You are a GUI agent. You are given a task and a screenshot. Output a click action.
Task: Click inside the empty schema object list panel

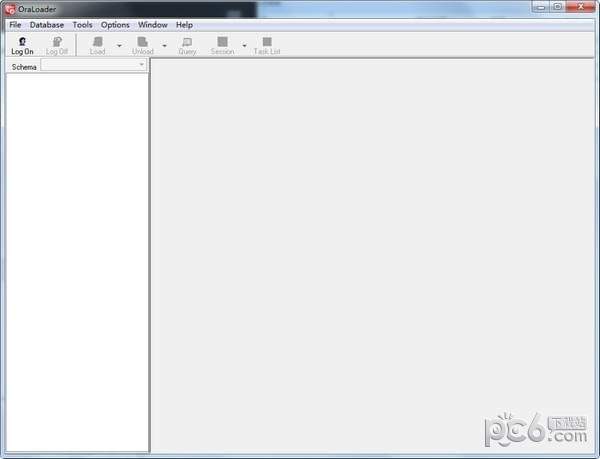(x=77, y=262)
